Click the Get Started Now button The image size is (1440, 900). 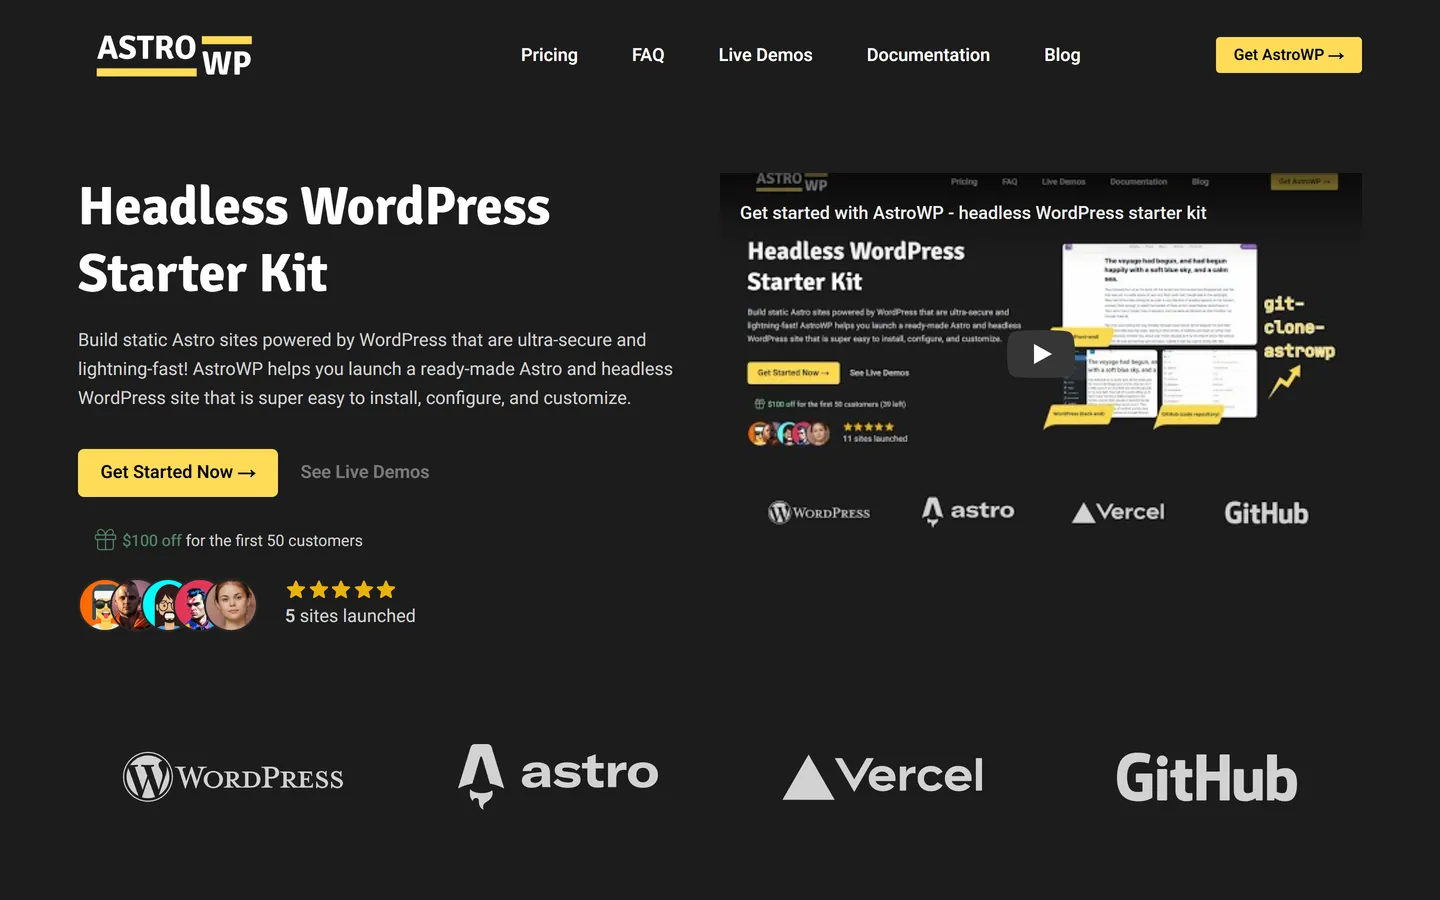click(x=178, y=472)
